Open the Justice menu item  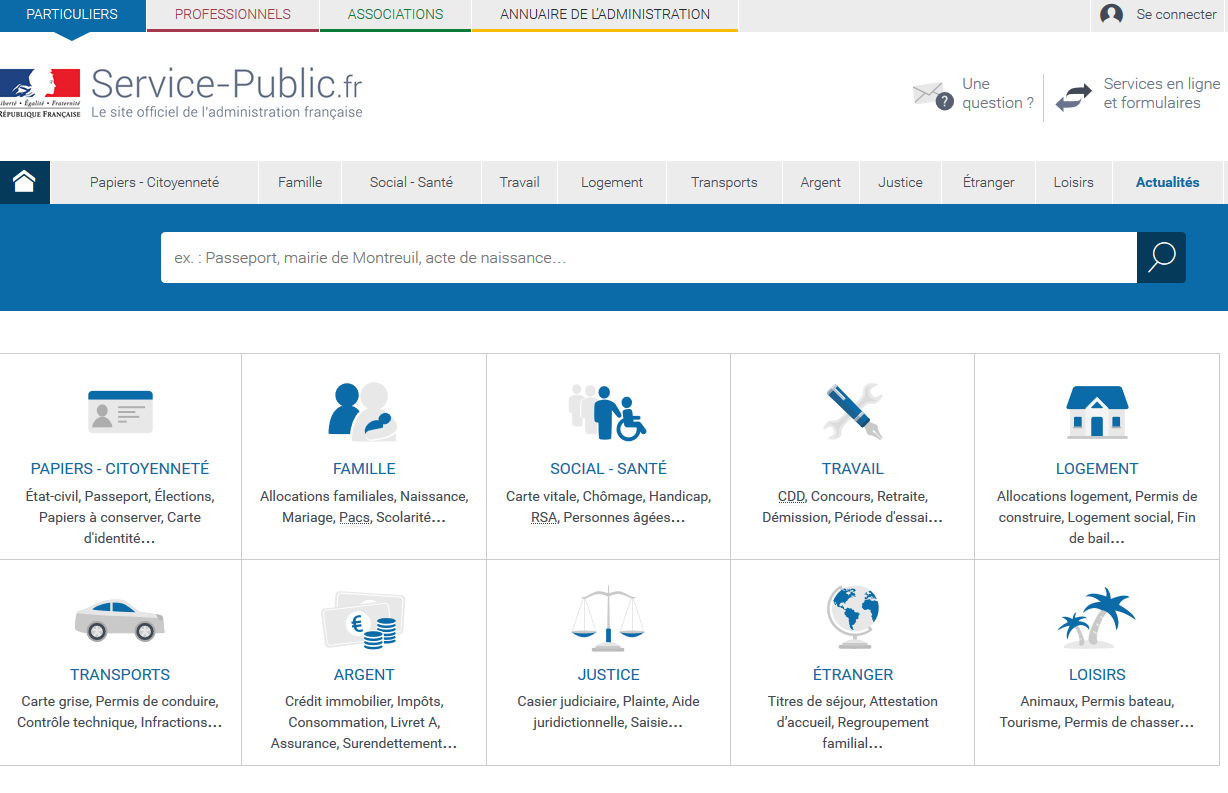[x=900, y=182]
